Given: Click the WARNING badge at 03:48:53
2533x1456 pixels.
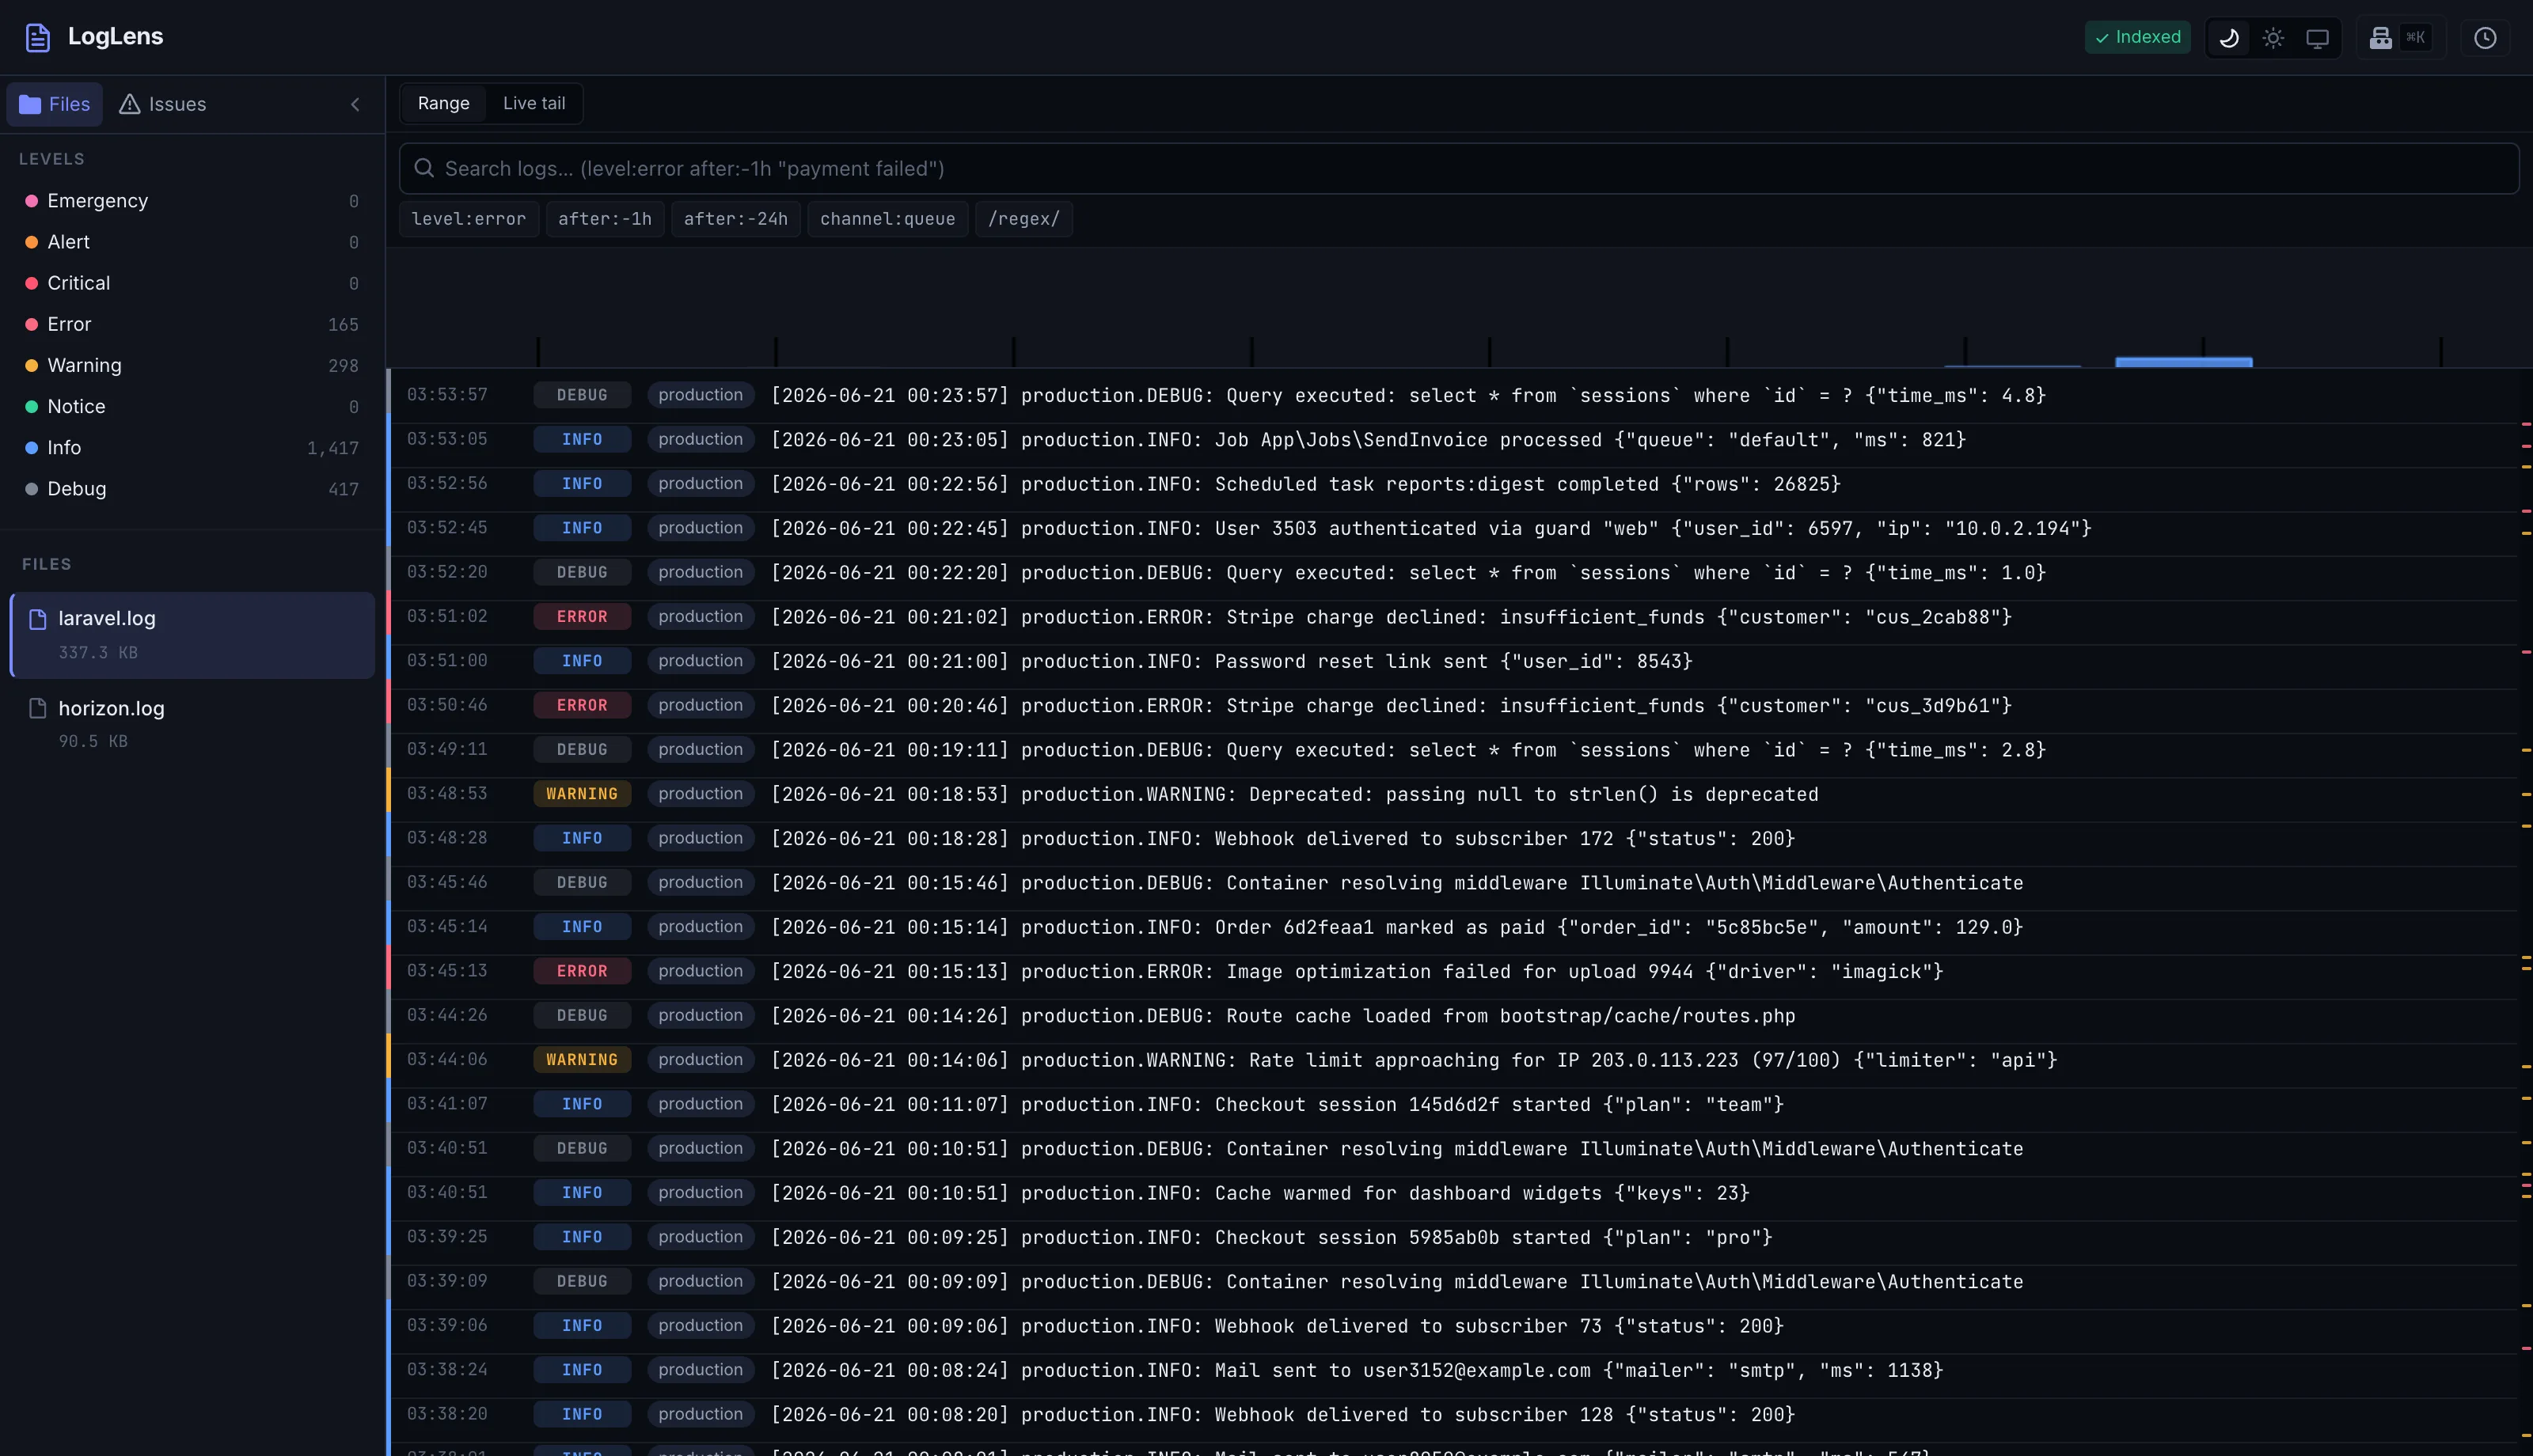Looking at the screenshot, I should (582, 794).
